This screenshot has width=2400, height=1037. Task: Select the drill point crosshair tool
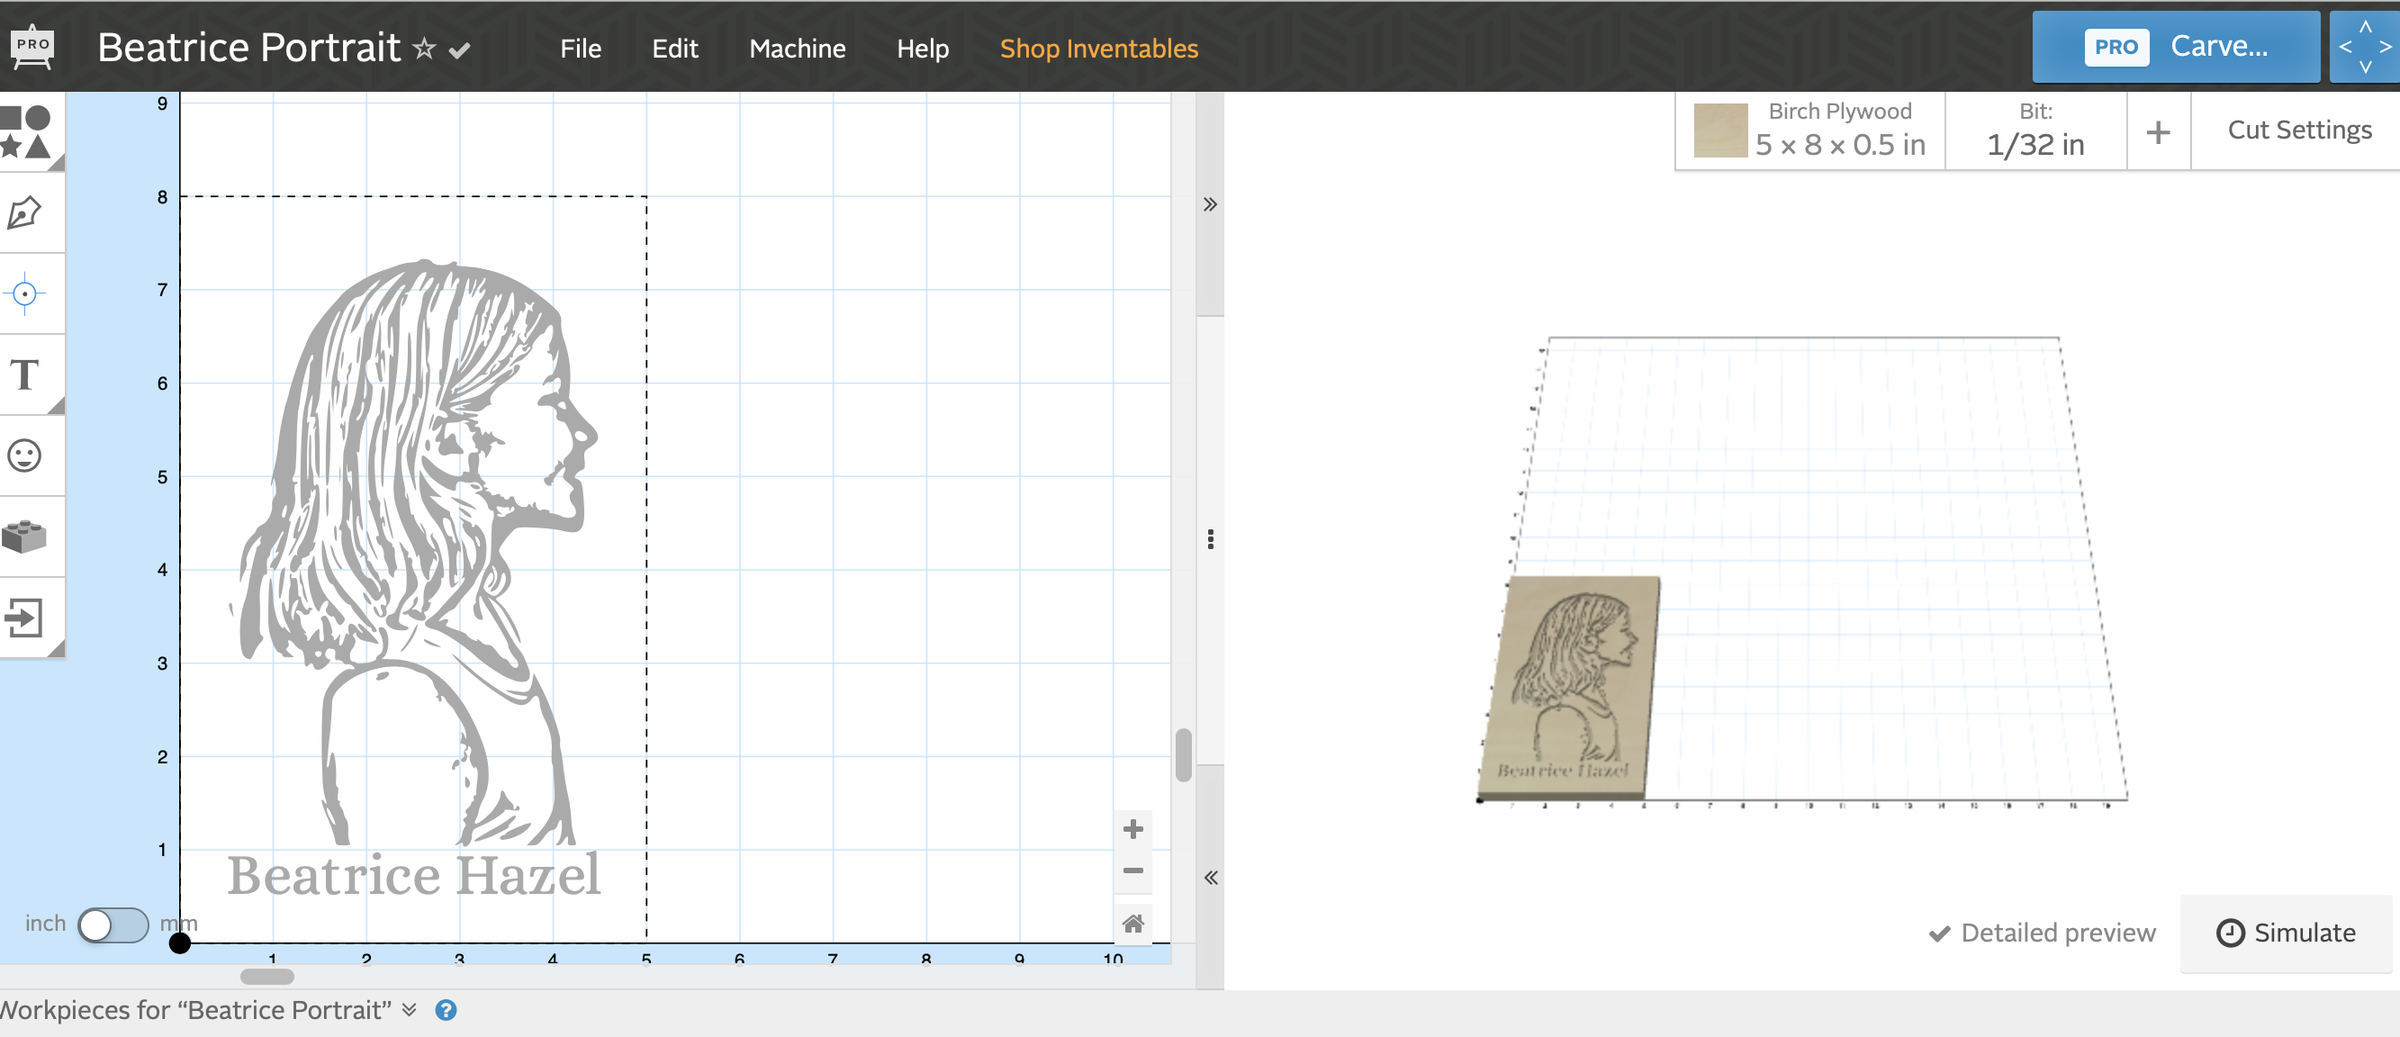(x=25, y=294)
